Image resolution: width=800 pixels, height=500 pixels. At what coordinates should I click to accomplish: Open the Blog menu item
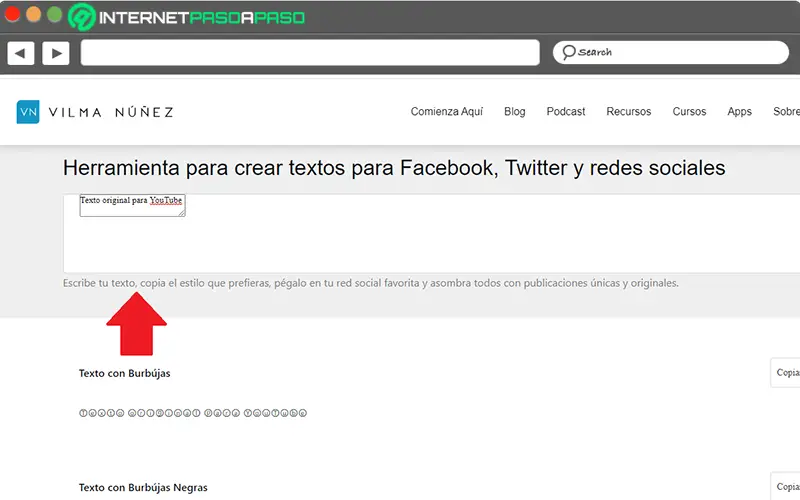(x=514, y=112)
